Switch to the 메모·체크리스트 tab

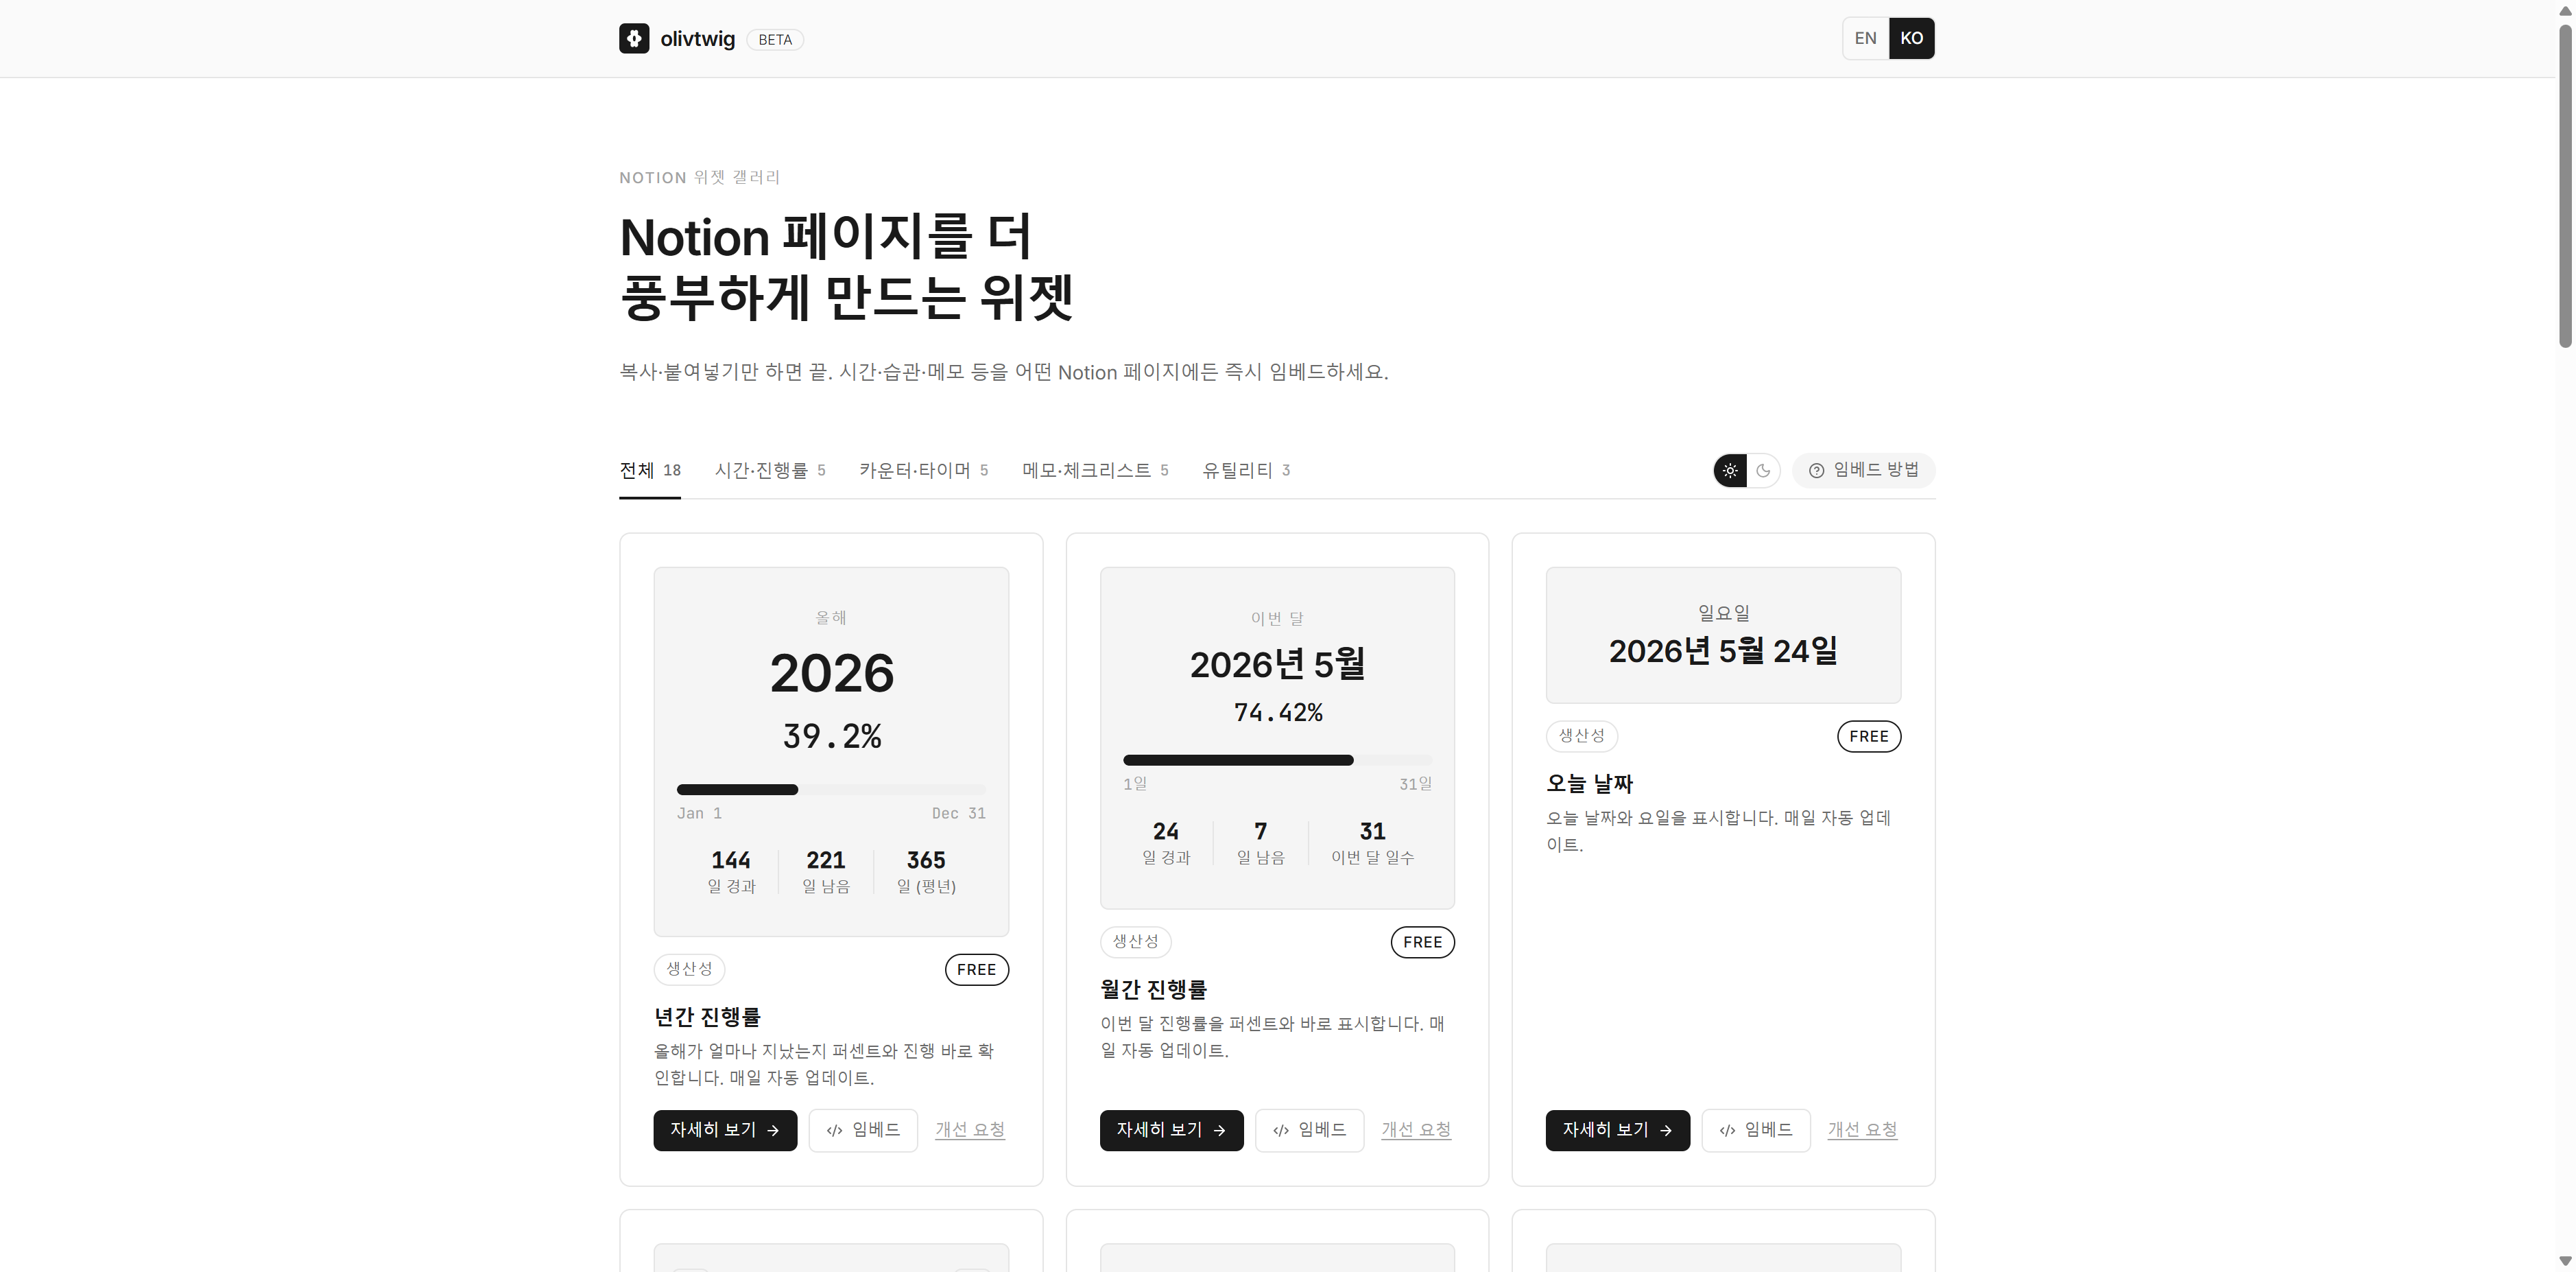tap(1095, 470)
